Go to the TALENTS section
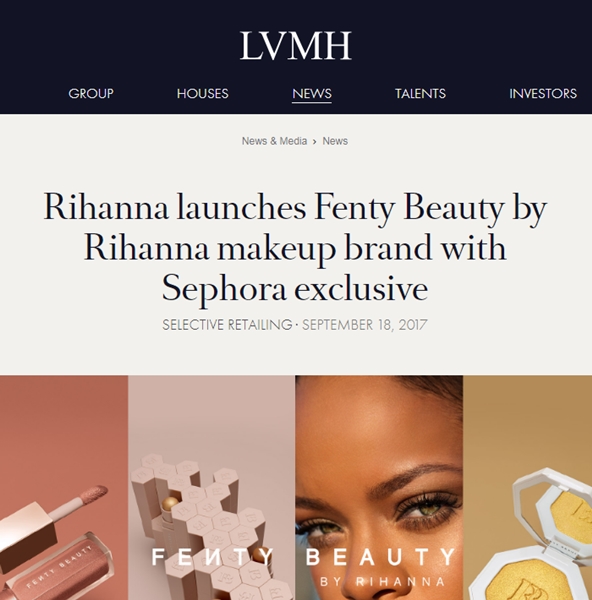 pos(420,93)
